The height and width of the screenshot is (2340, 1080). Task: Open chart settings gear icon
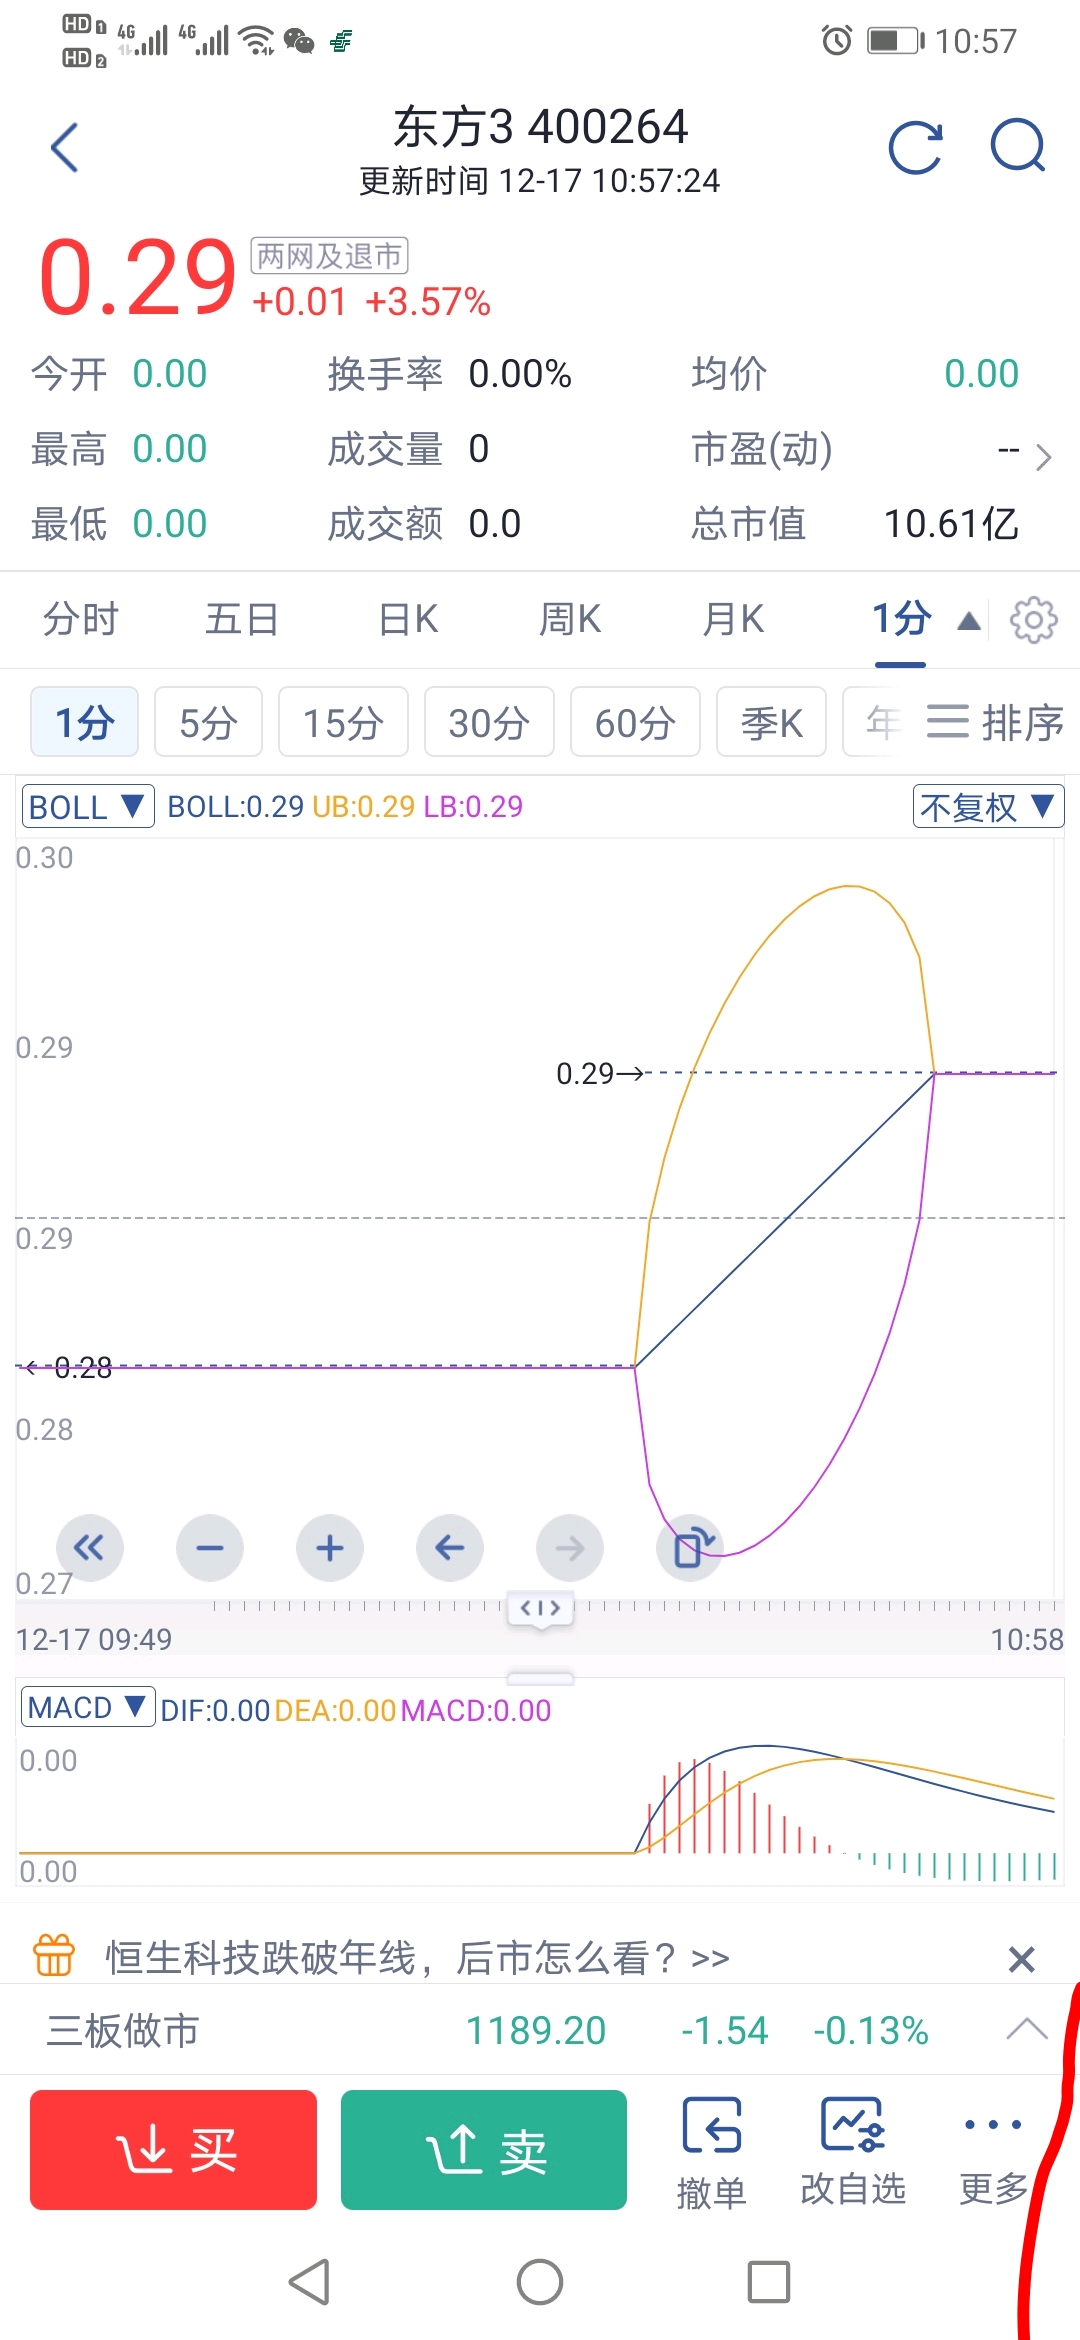pyautogui.click(x=1033, y=620)
